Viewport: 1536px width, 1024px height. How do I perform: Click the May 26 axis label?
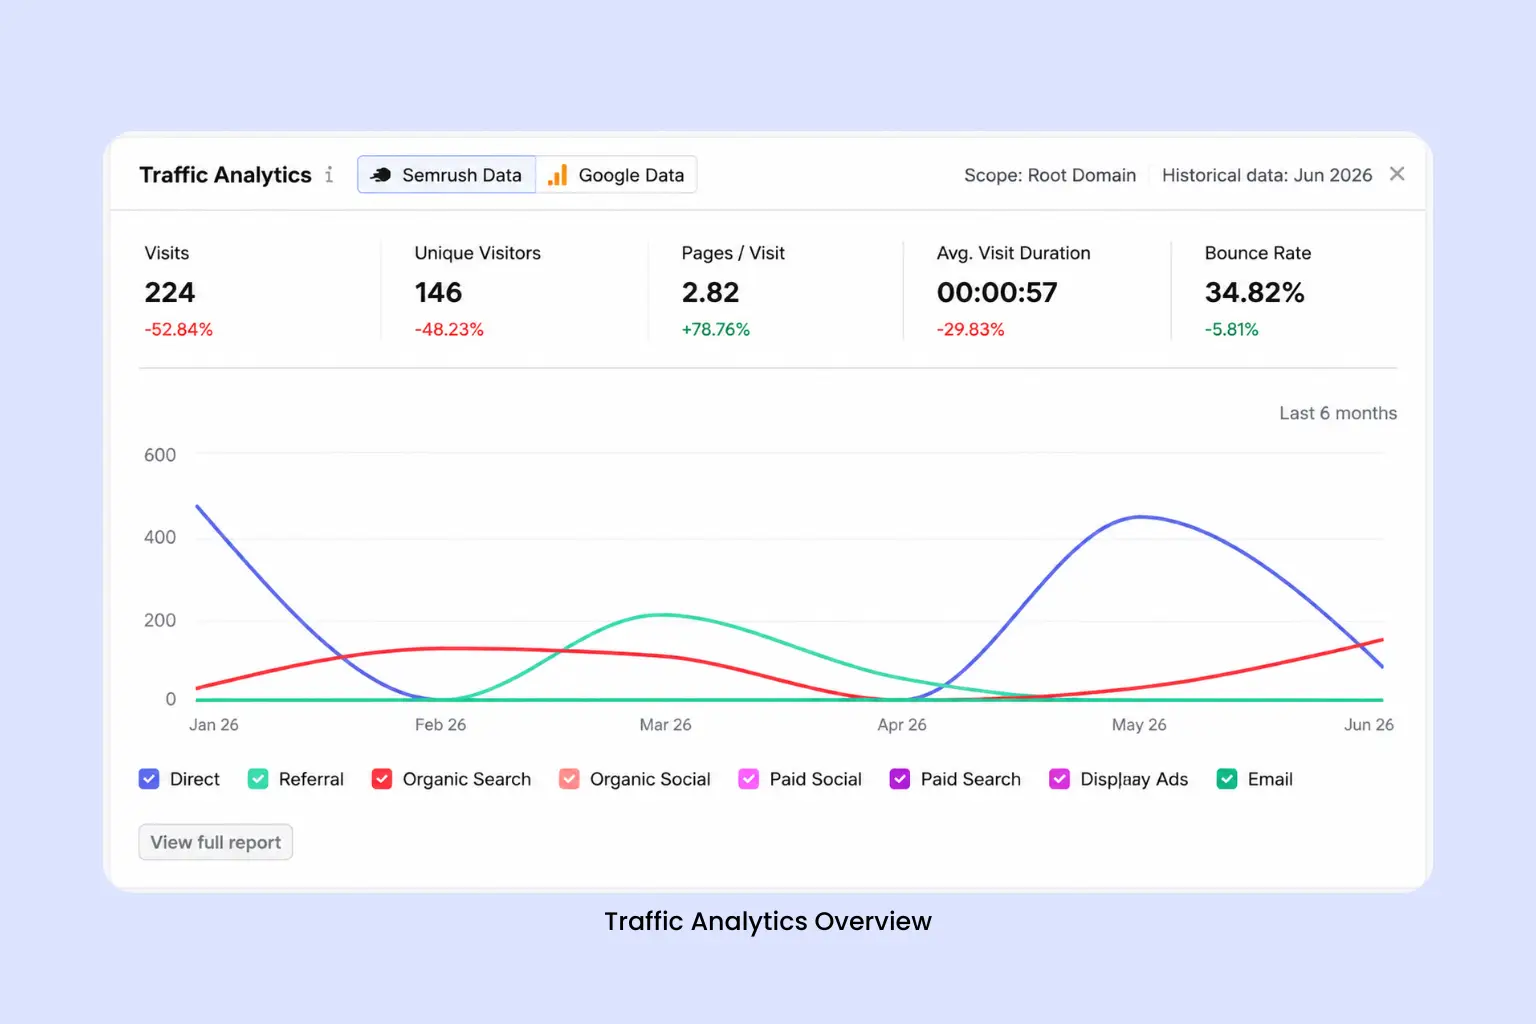[1139, 725]
